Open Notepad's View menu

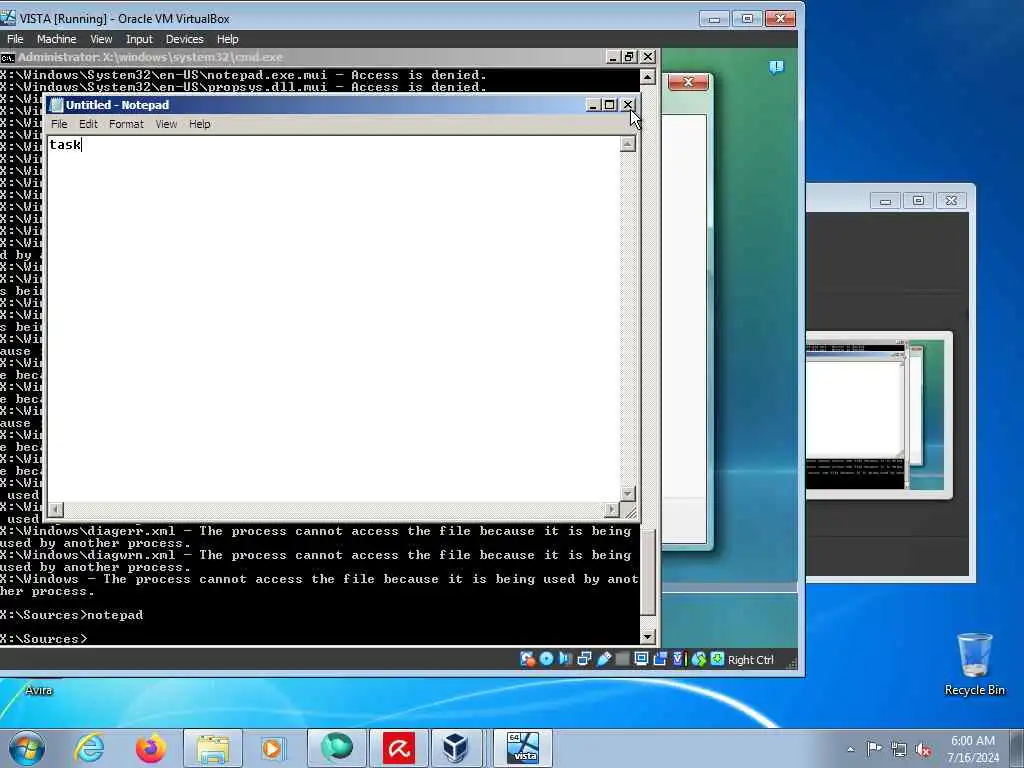(x=166, y=124)
